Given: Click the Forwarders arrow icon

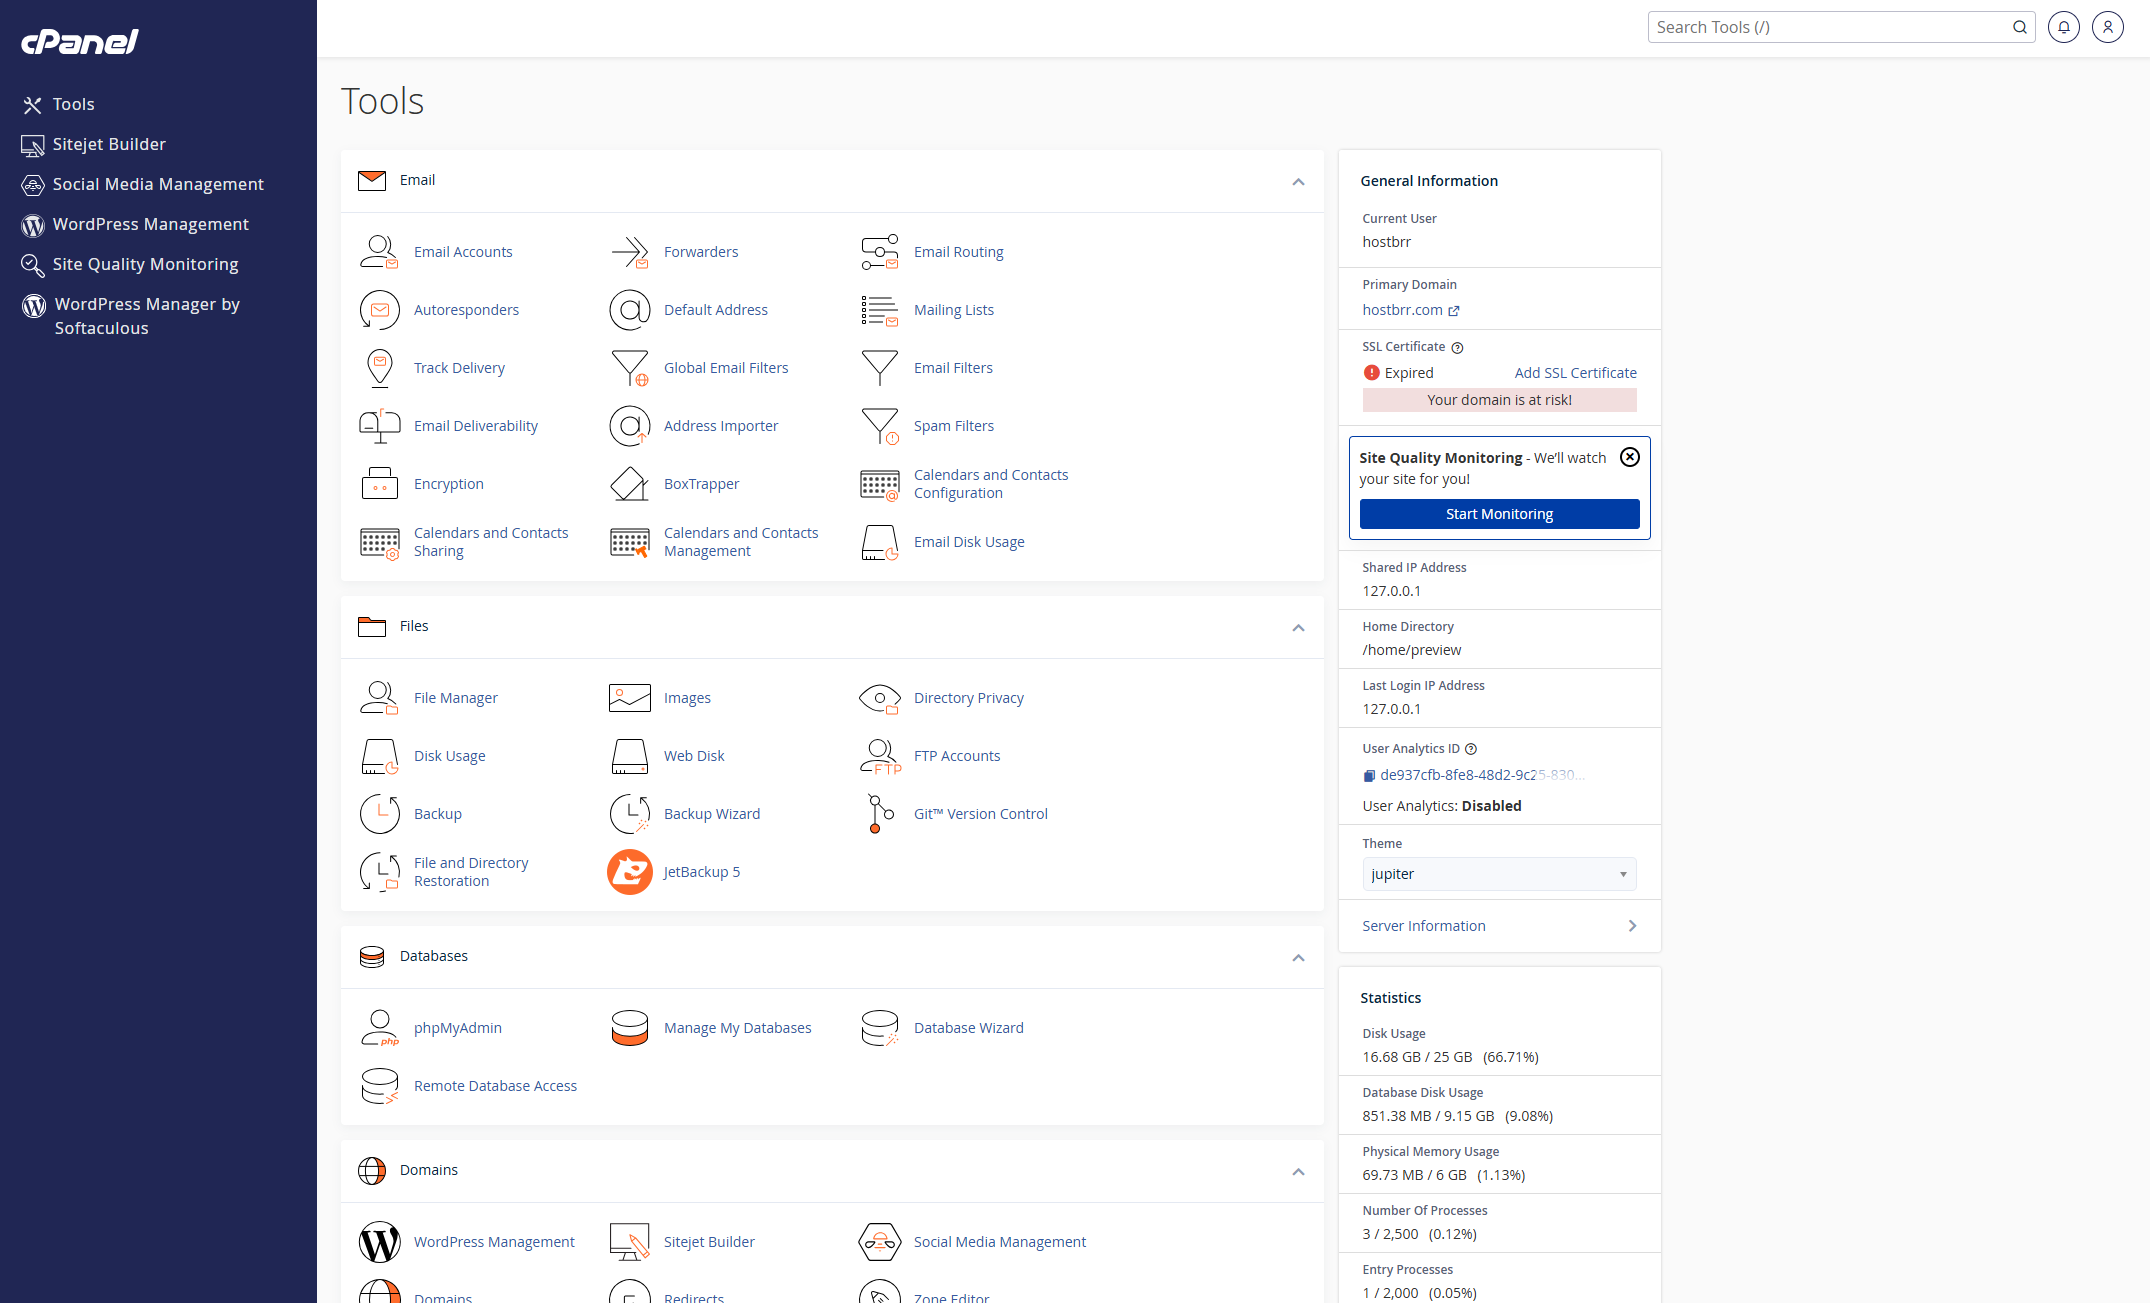Looking at the screenshot, I should pyautogui.click(x=629, y=252).
